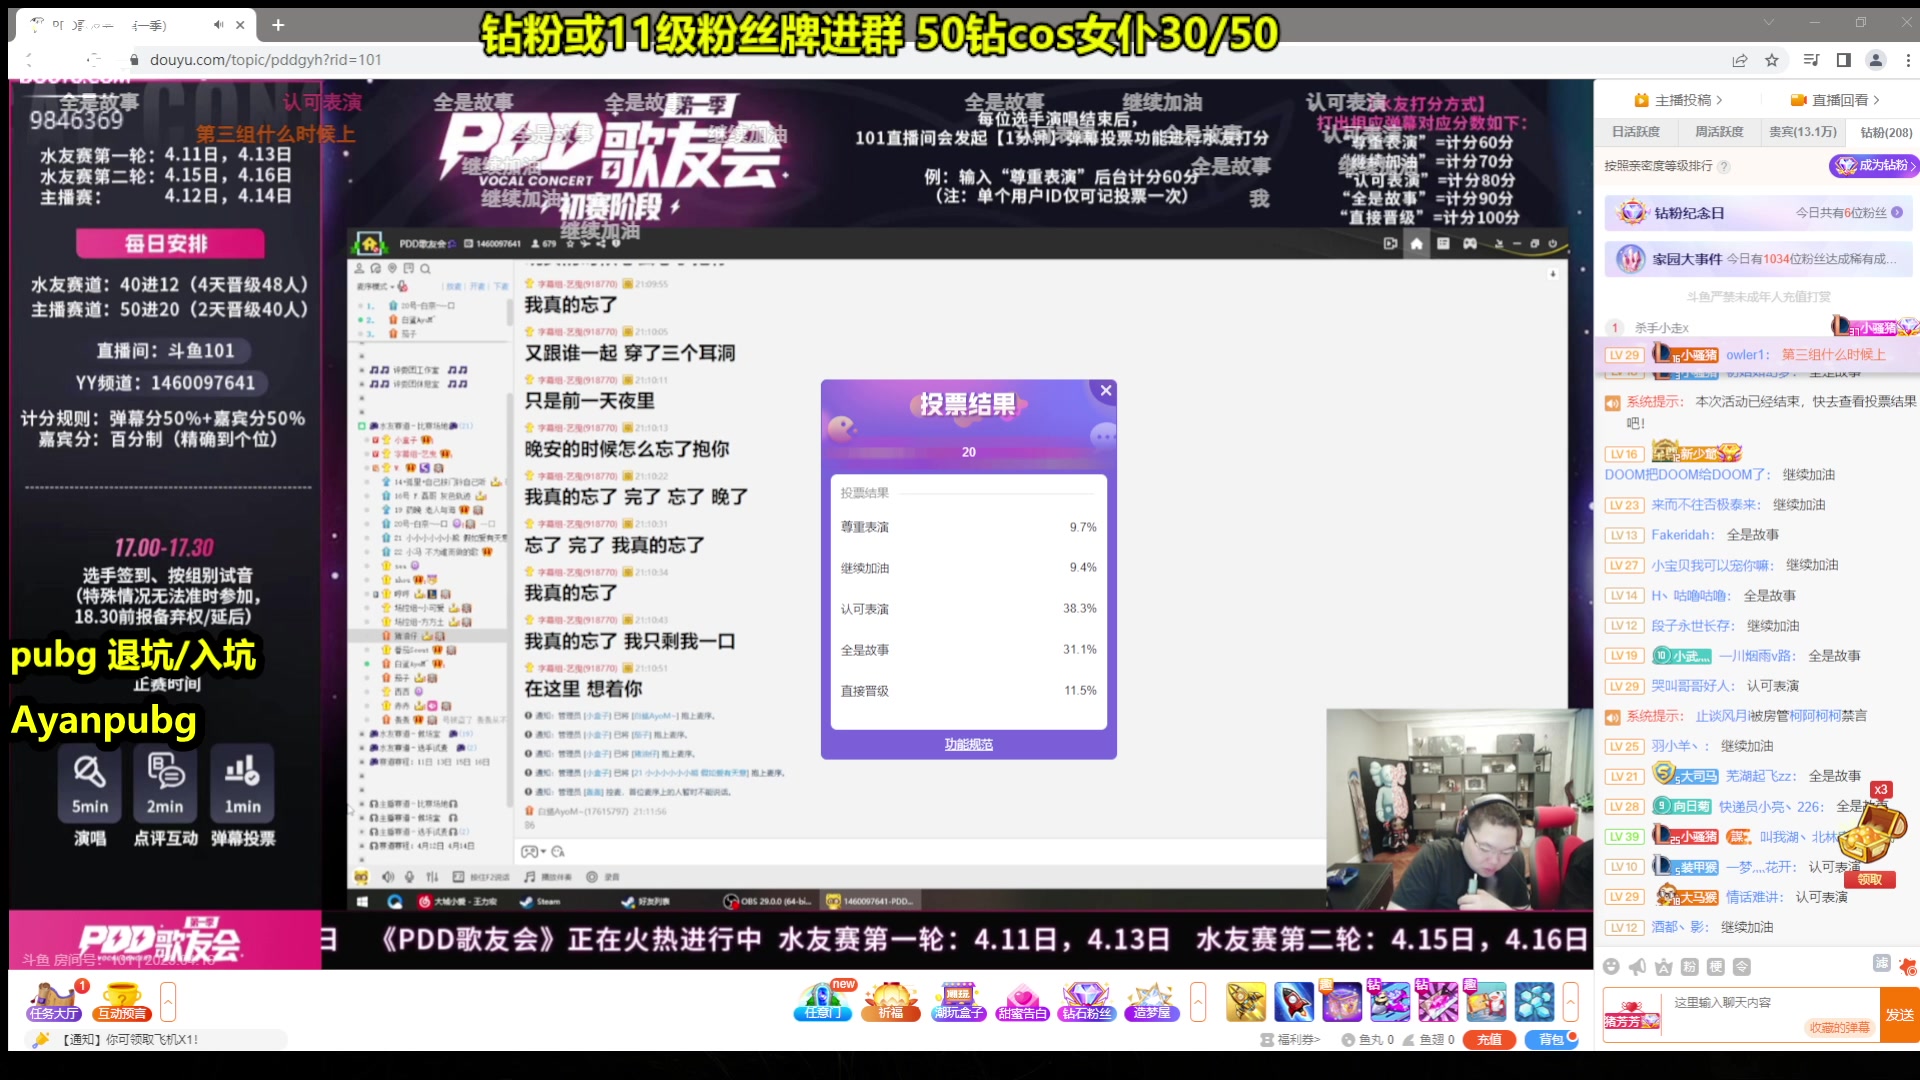Open a new browser tab
This screenshot has height=1080, width=1920.
278,25
